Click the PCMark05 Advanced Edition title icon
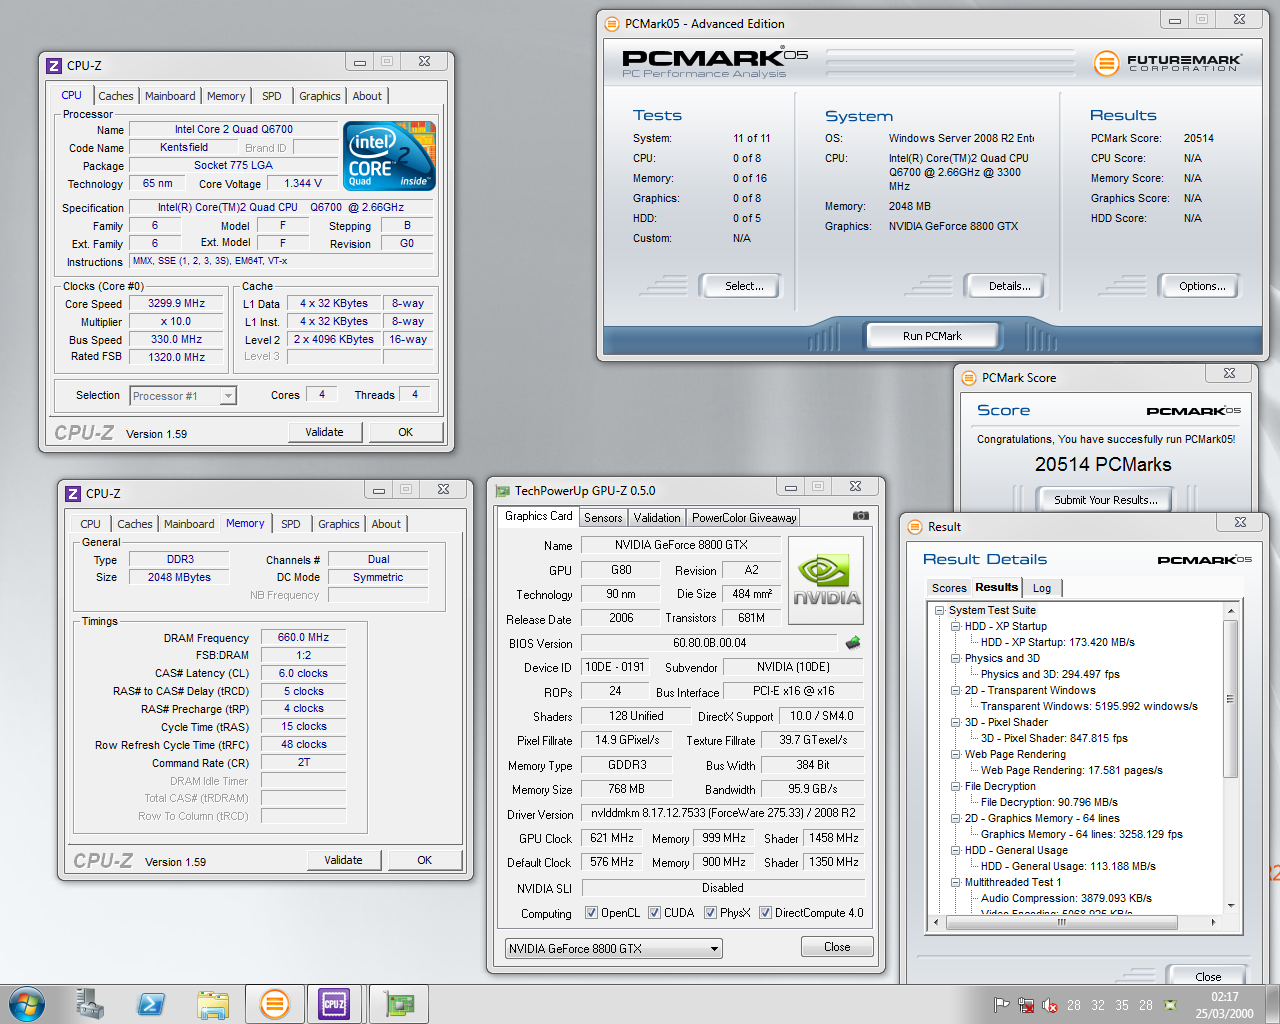Screen dimensions: 1280x1024 [x=612, y=24]
